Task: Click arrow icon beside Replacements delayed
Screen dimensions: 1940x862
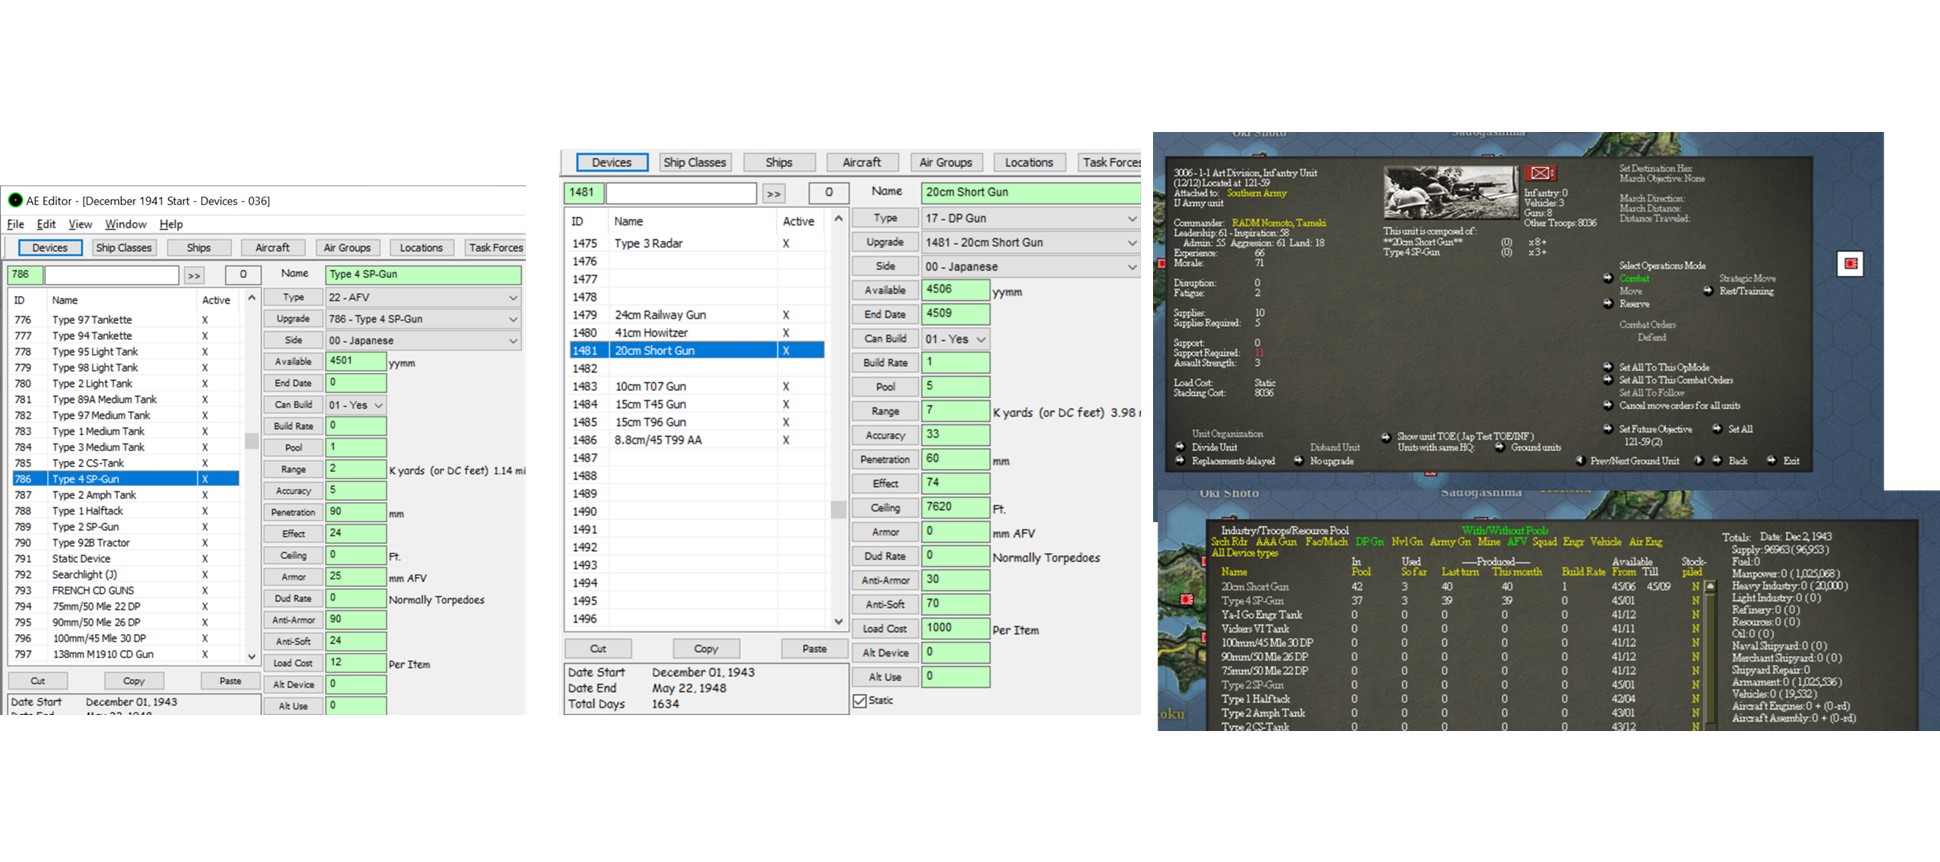Action: (x=1179, y=460)
